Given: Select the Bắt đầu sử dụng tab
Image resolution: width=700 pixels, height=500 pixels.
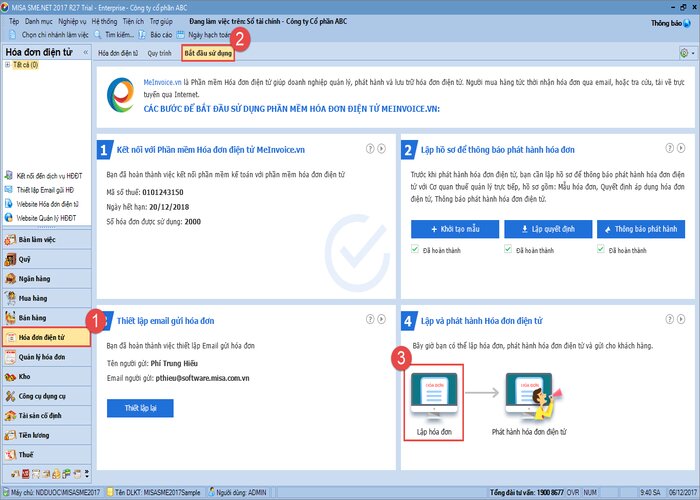Looking at the screenshot, I should click(208, 53).
